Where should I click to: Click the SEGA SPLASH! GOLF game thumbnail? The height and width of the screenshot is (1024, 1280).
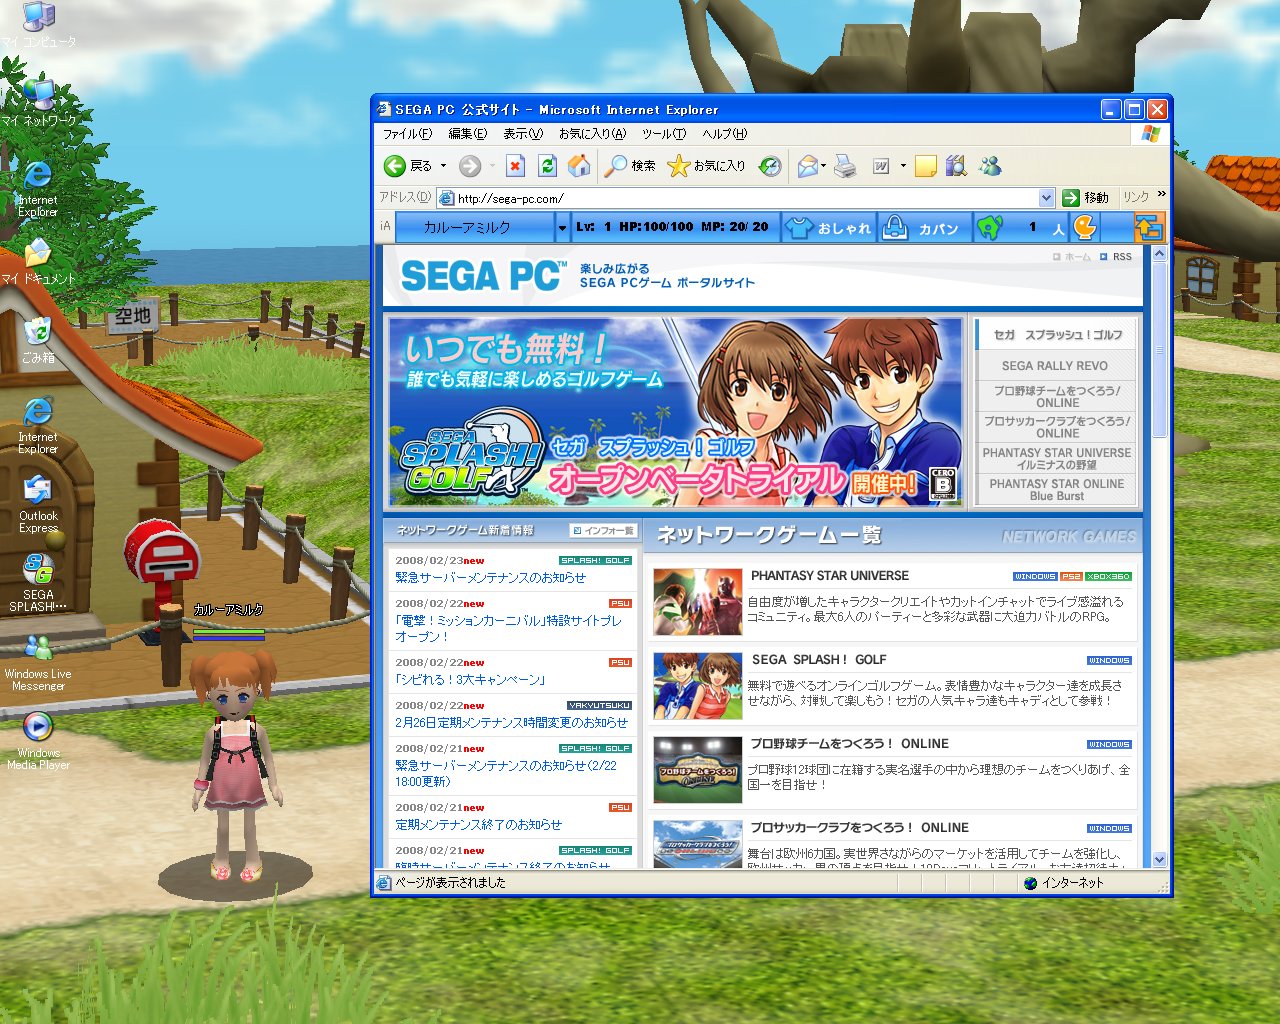698,686
